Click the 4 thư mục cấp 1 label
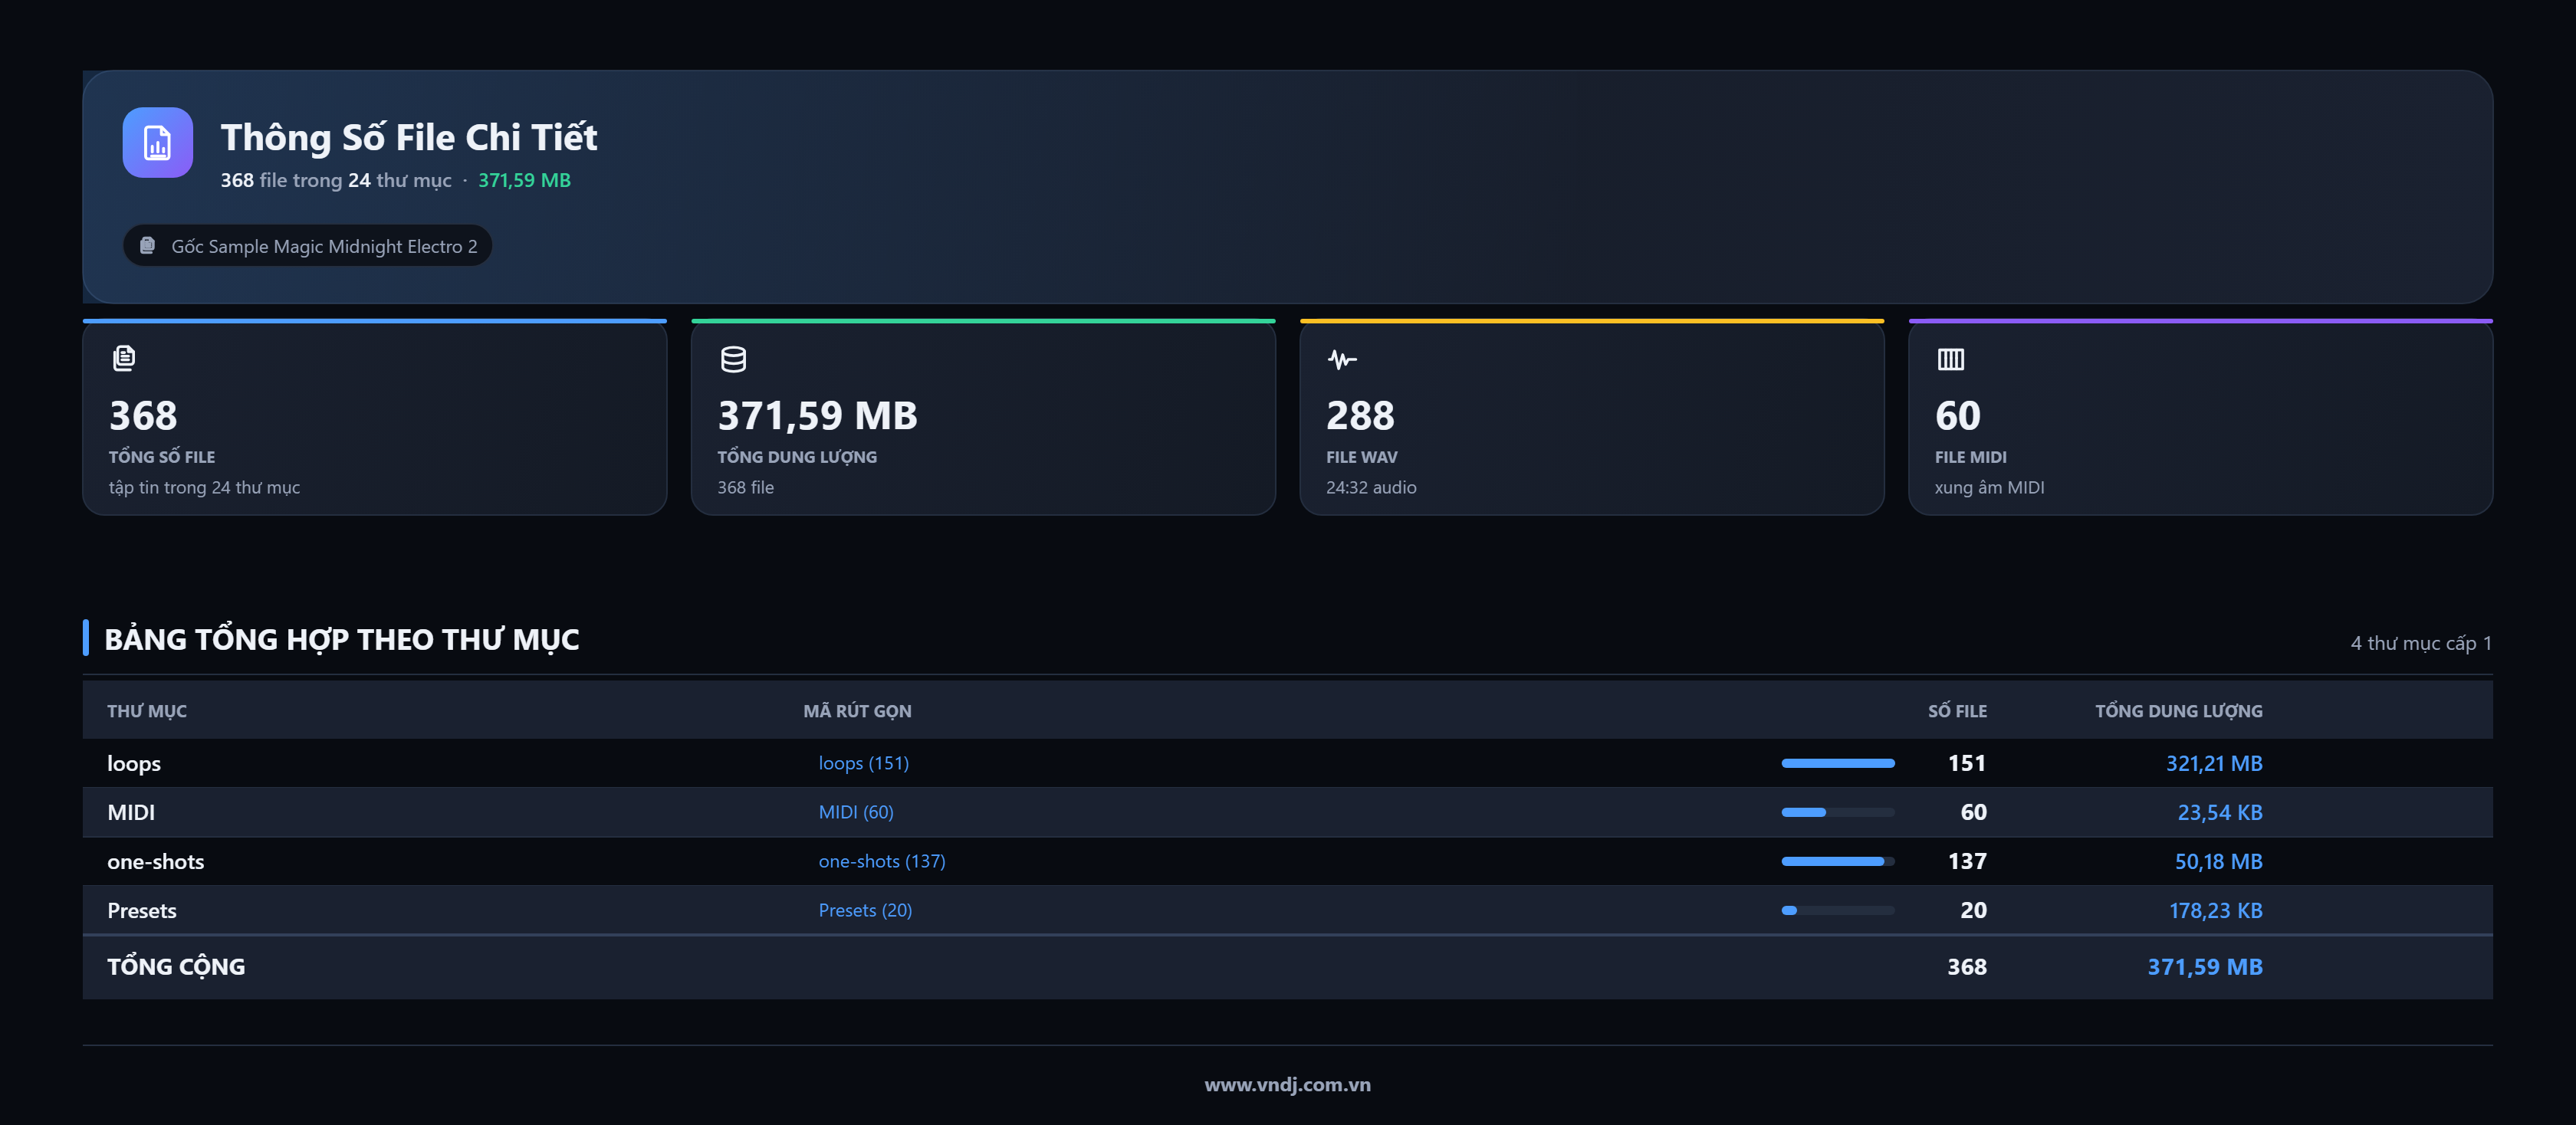 2420,643
